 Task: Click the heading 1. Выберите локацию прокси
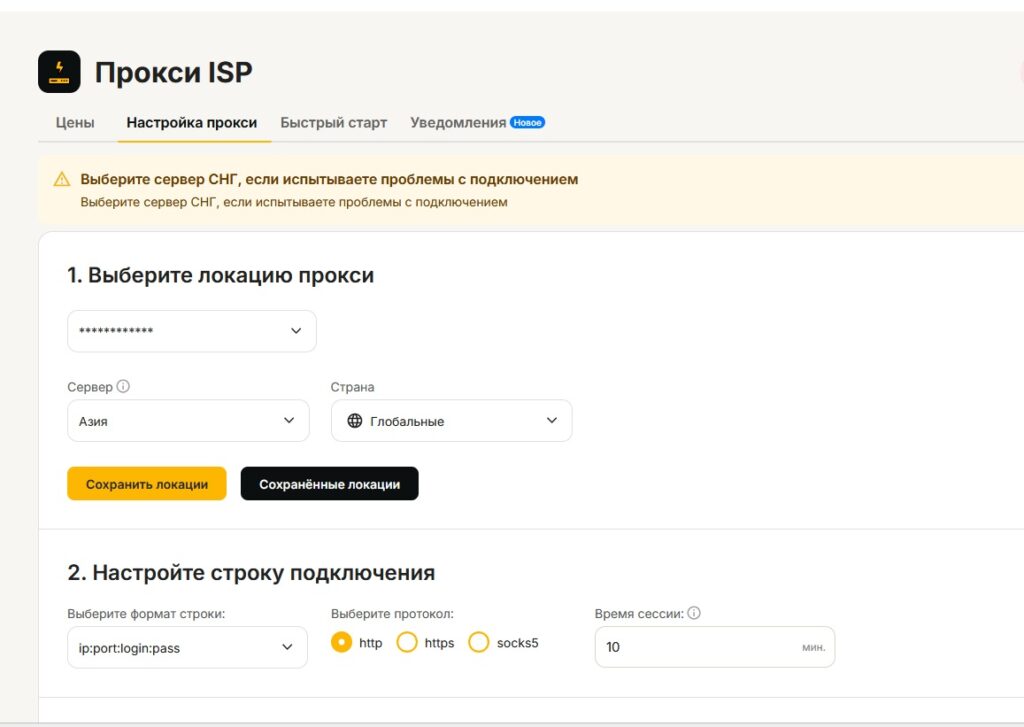pyautogui.click(x=221, y=275)
